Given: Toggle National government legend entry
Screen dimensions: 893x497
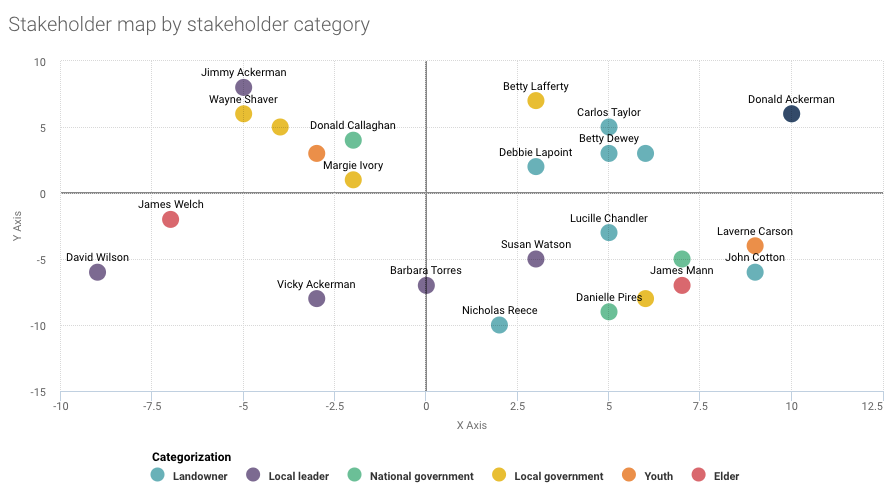Looking at the screenshot, I should pyautogui.click(x=421, y=476).
